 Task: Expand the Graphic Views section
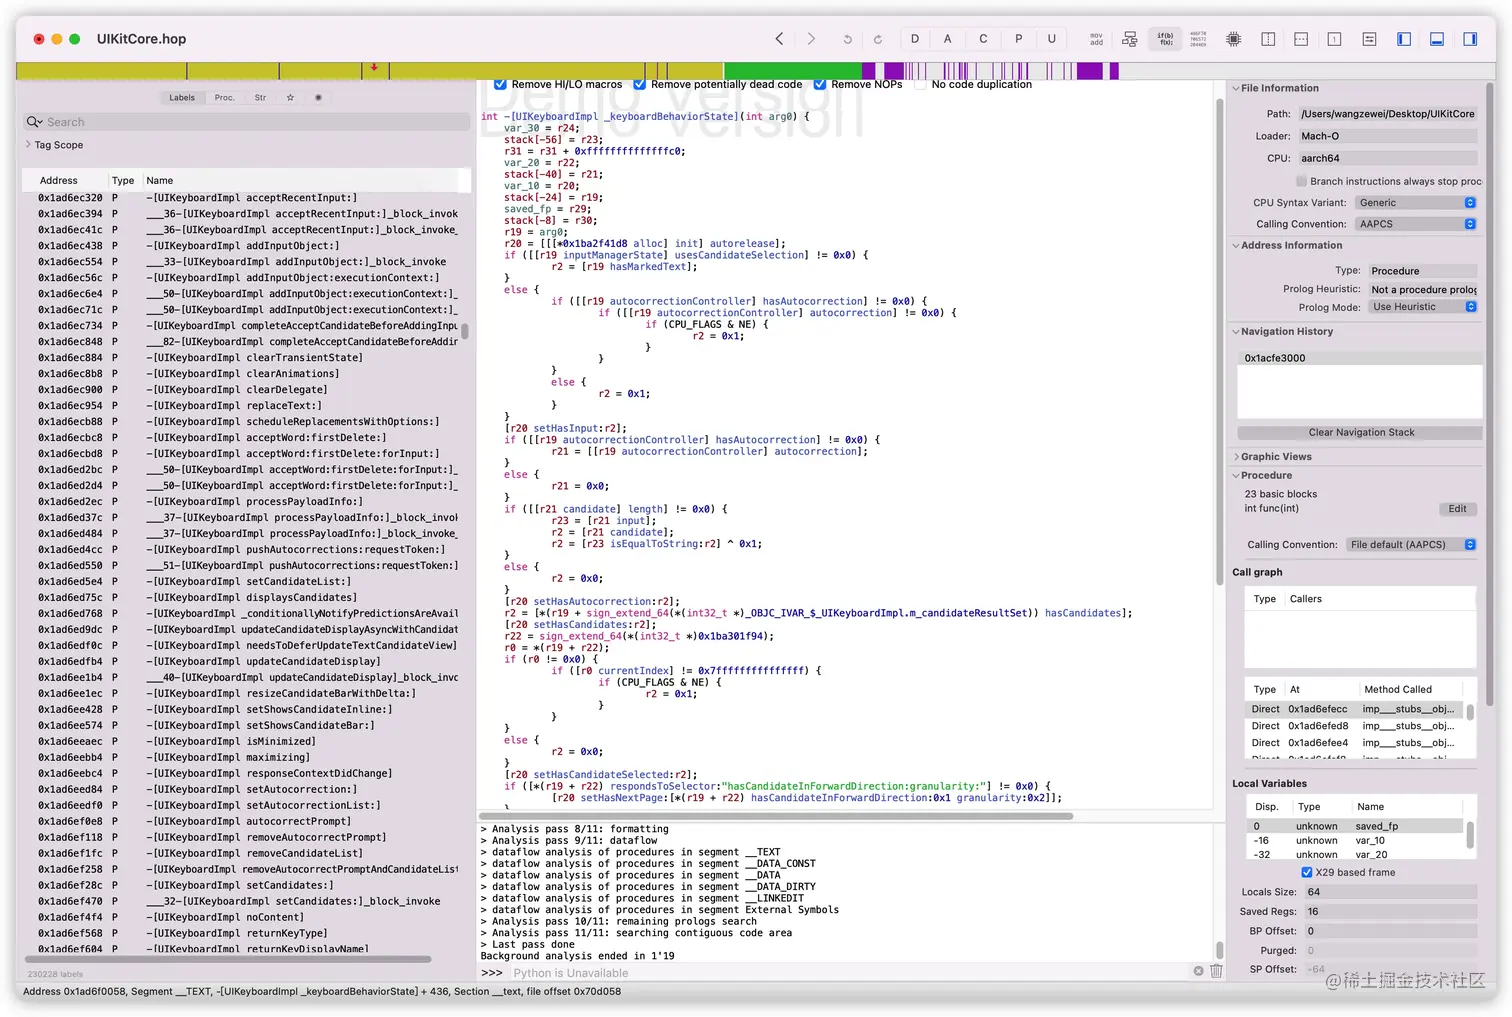pos(1236,456)
